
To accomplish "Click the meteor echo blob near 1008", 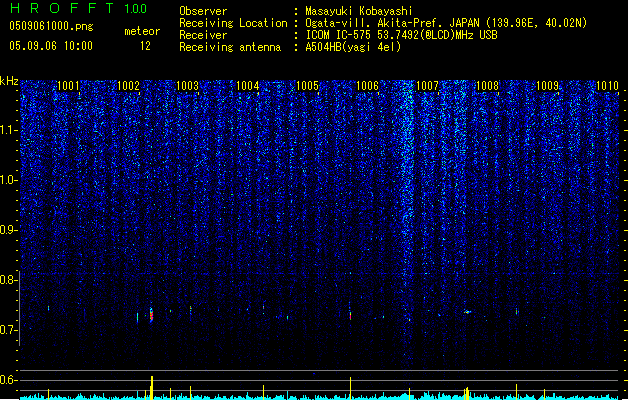I will point(467,312).
